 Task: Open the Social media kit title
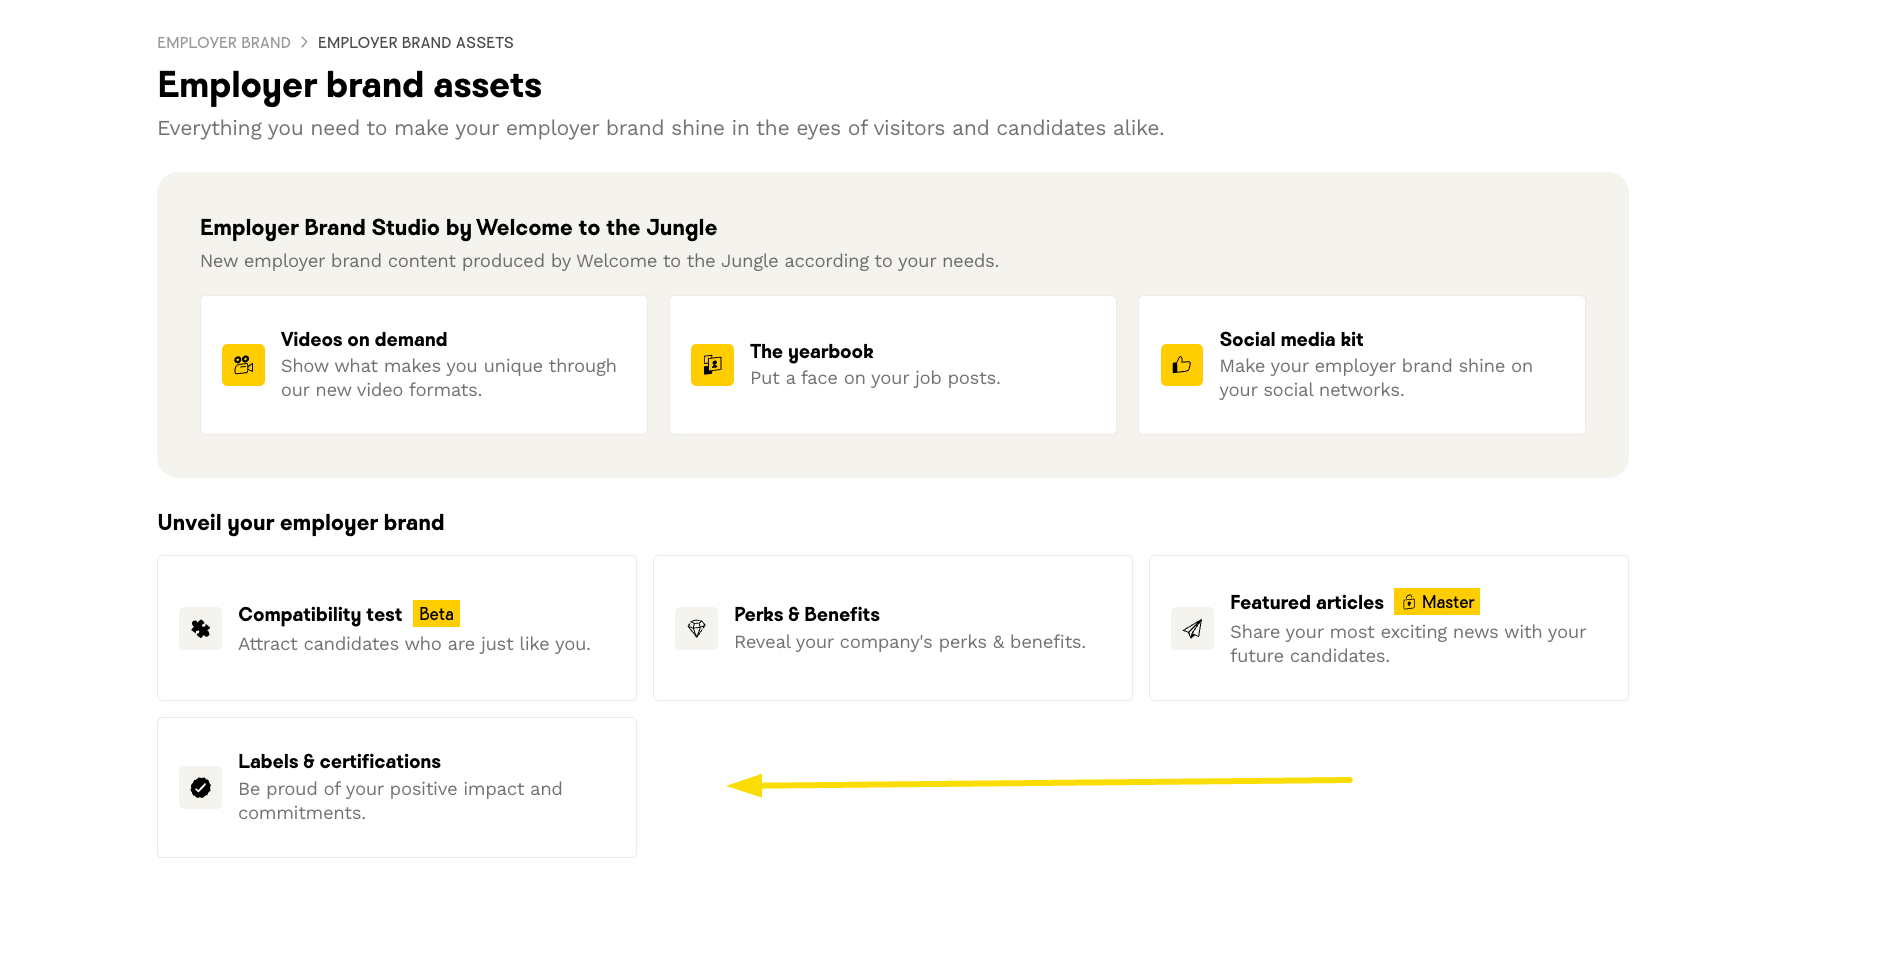pyautogui.click(x=1291, y=340)
